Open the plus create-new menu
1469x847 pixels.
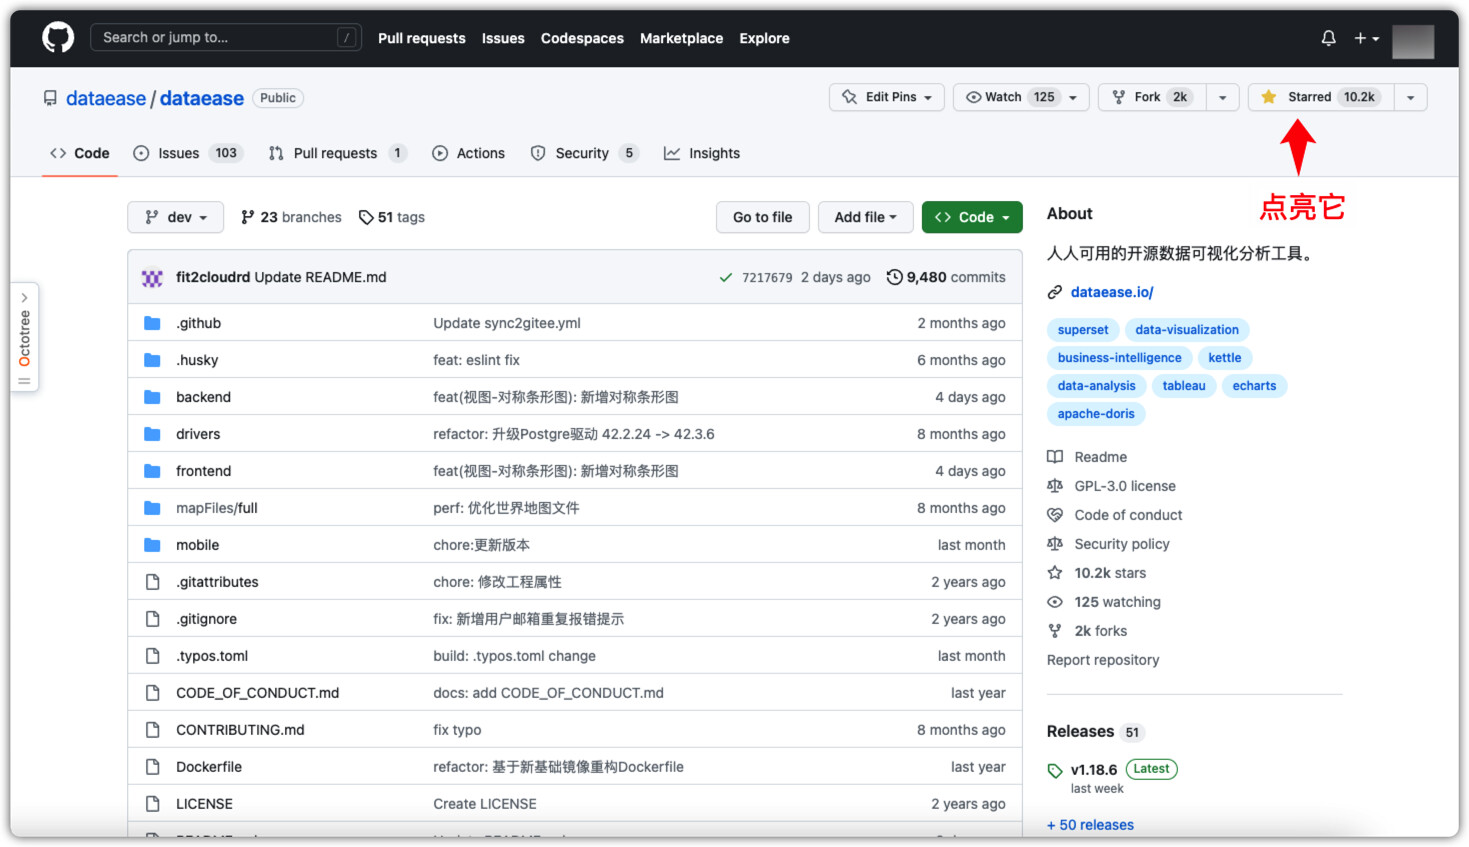click(1366, 38)
